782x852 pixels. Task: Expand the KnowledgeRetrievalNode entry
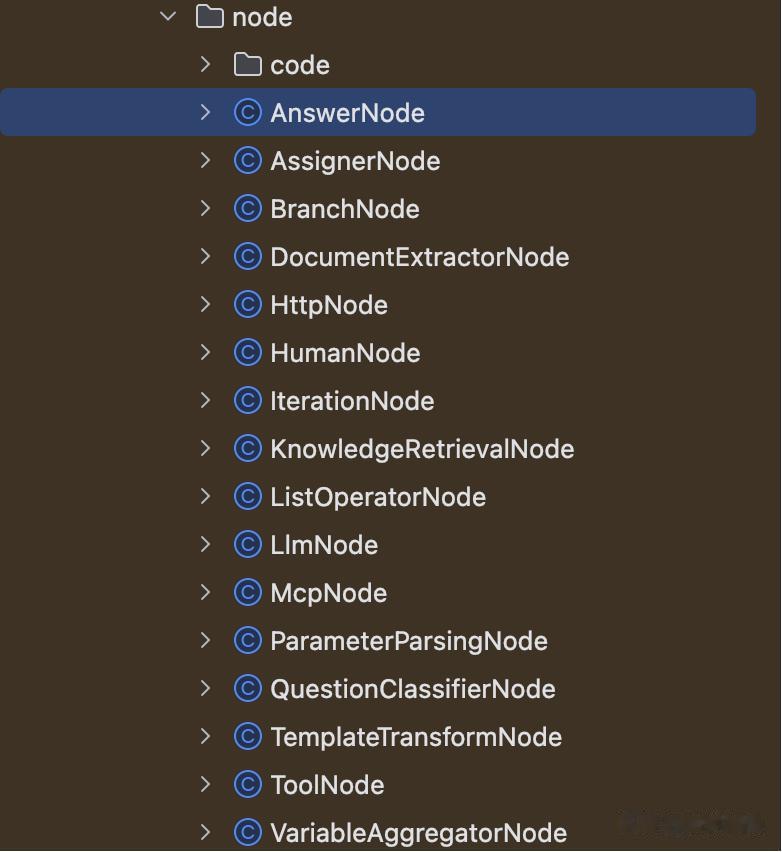(x=206, y=448)
